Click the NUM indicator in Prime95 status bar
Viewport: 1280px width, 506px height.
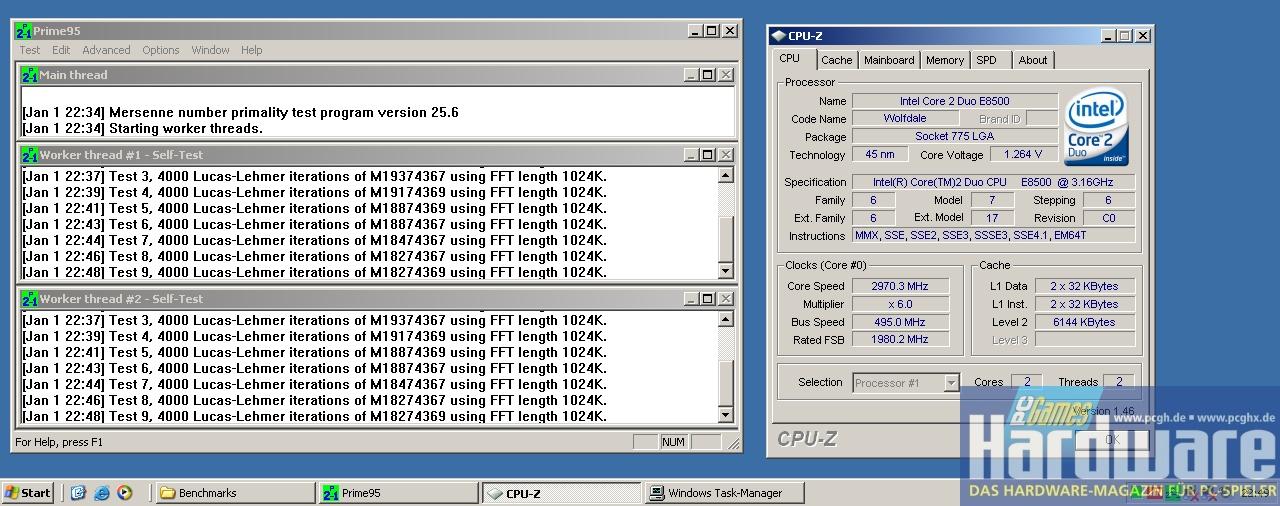(673, 442)
